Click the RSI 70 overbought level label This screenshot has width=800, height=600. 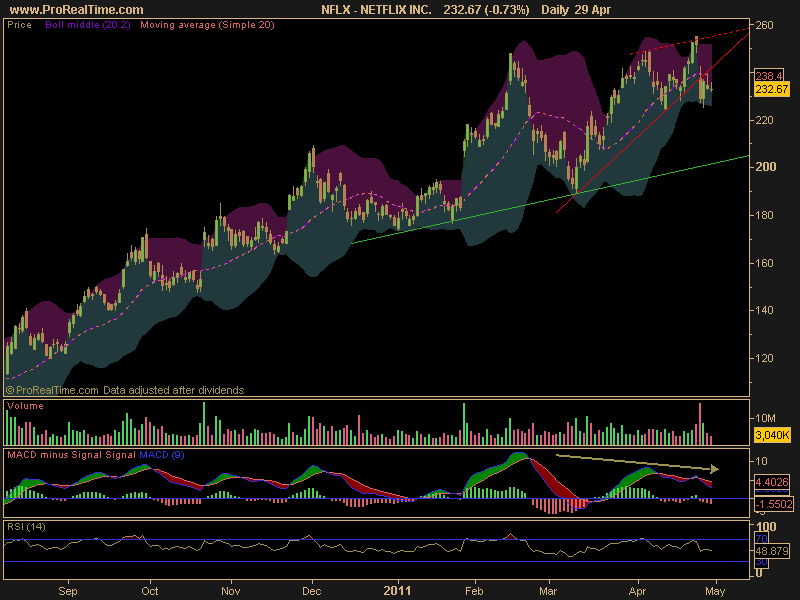(x=761, y=539)
